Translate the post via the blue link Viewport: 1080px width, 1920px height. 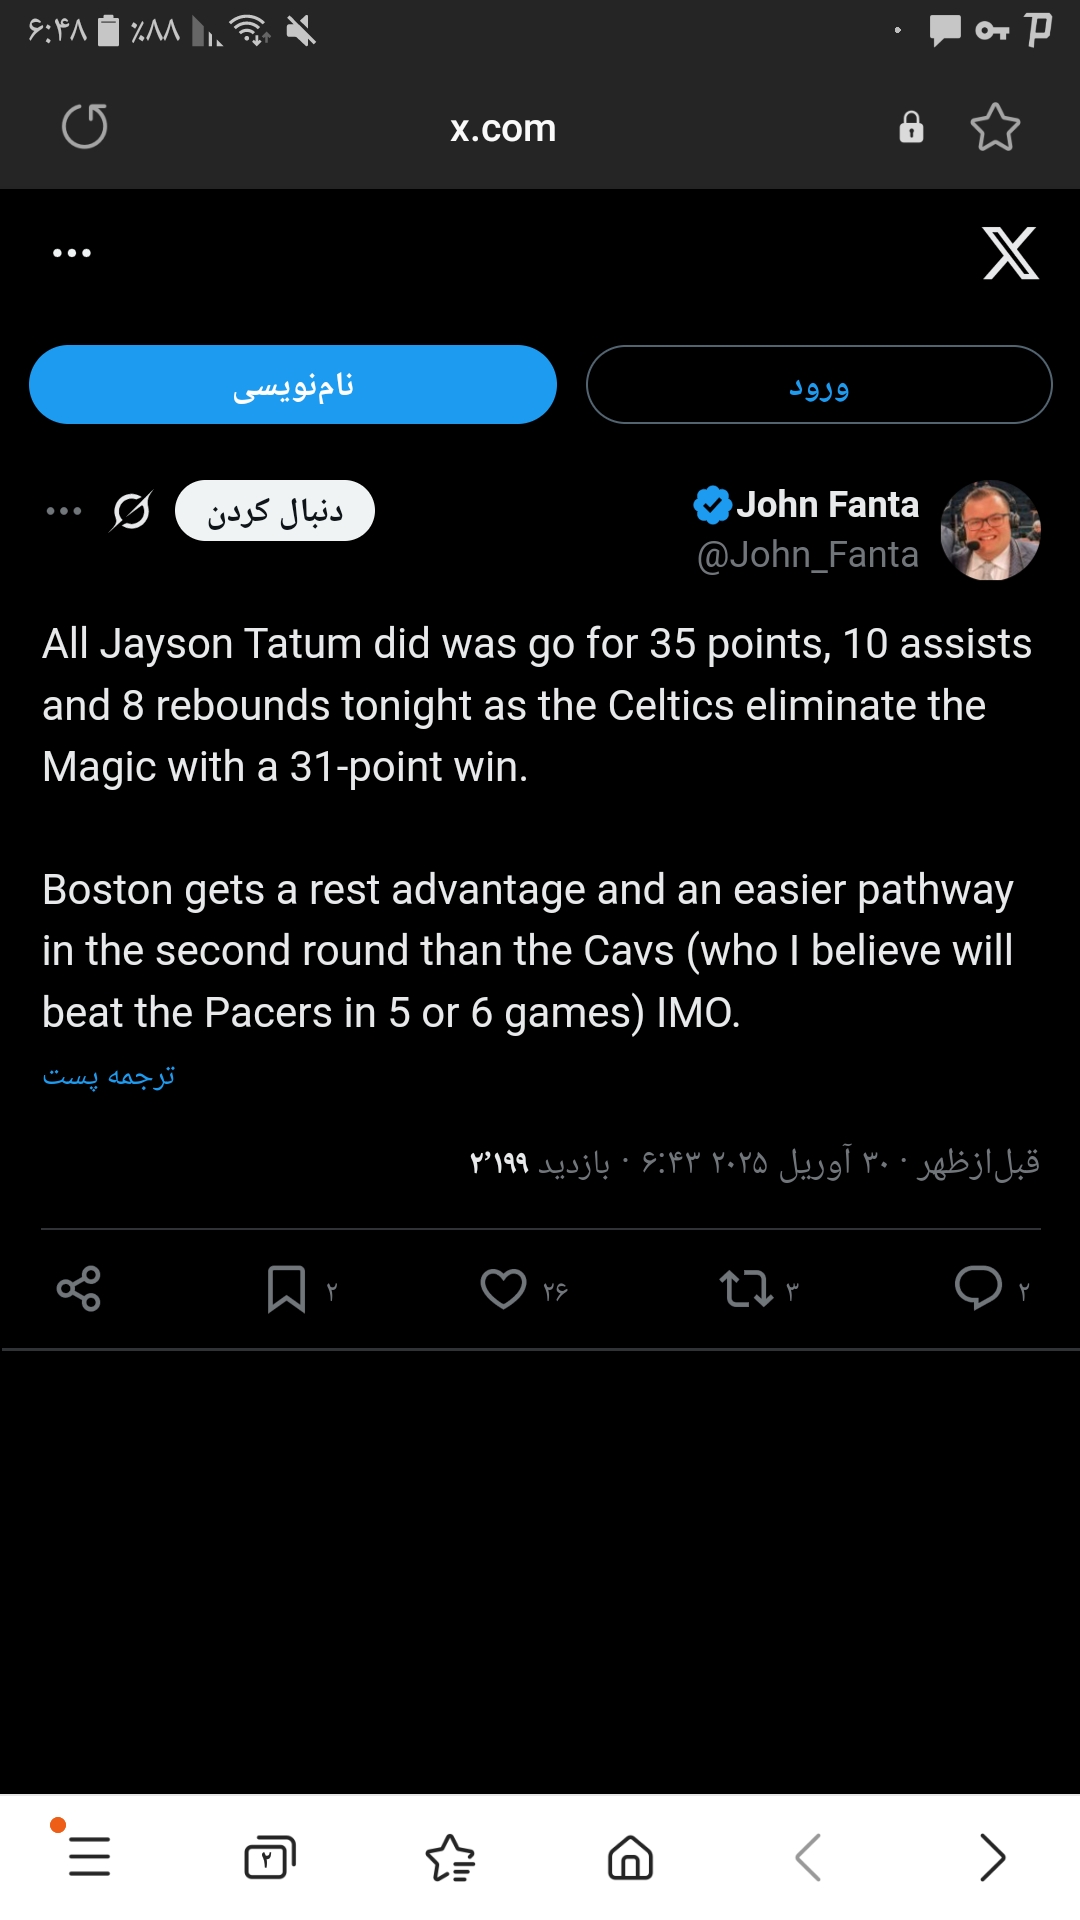pyautogui.click(x=109, y=1076)
